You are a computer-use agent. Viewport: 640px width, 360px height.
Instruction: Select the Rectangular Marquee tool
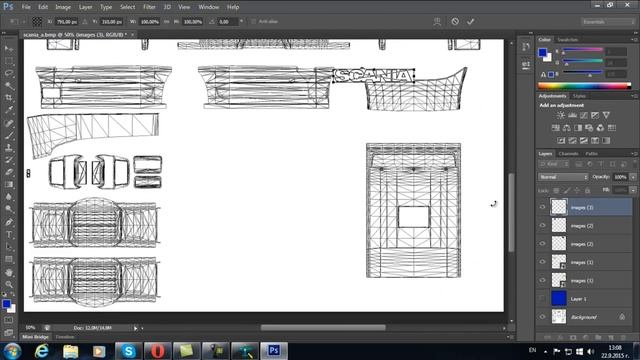pos(9,61)
